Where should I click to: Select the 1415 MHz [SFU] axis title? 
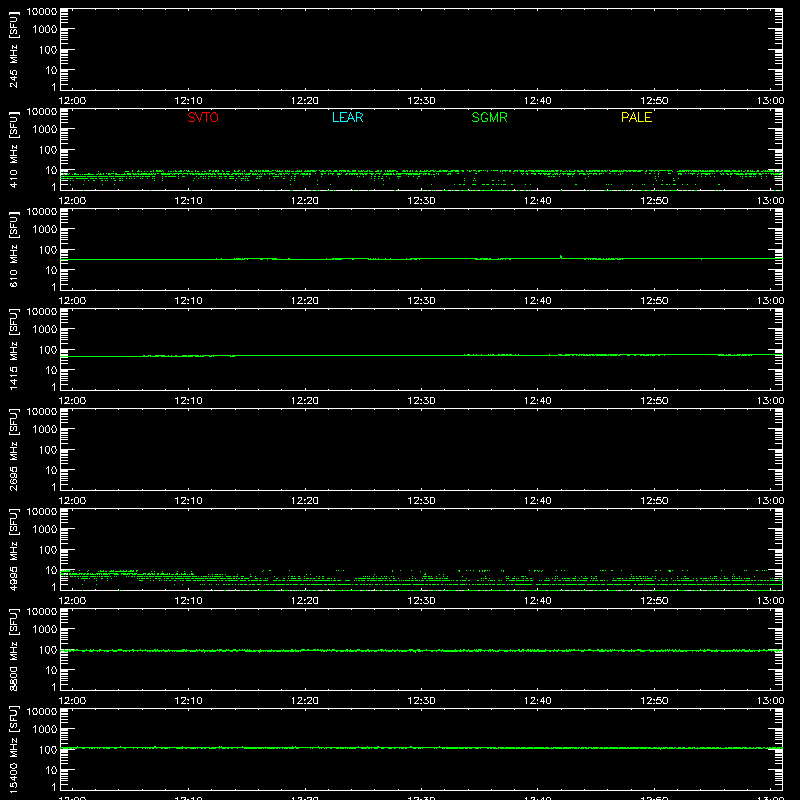coord(13,349)
